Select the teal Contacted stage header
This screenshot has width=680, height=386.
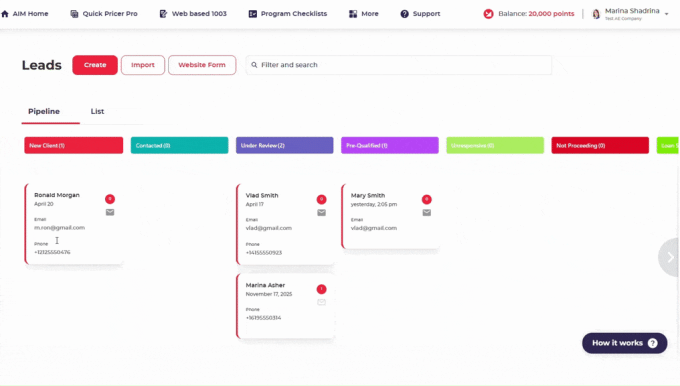pyautogui.click(x=180, y=145)
